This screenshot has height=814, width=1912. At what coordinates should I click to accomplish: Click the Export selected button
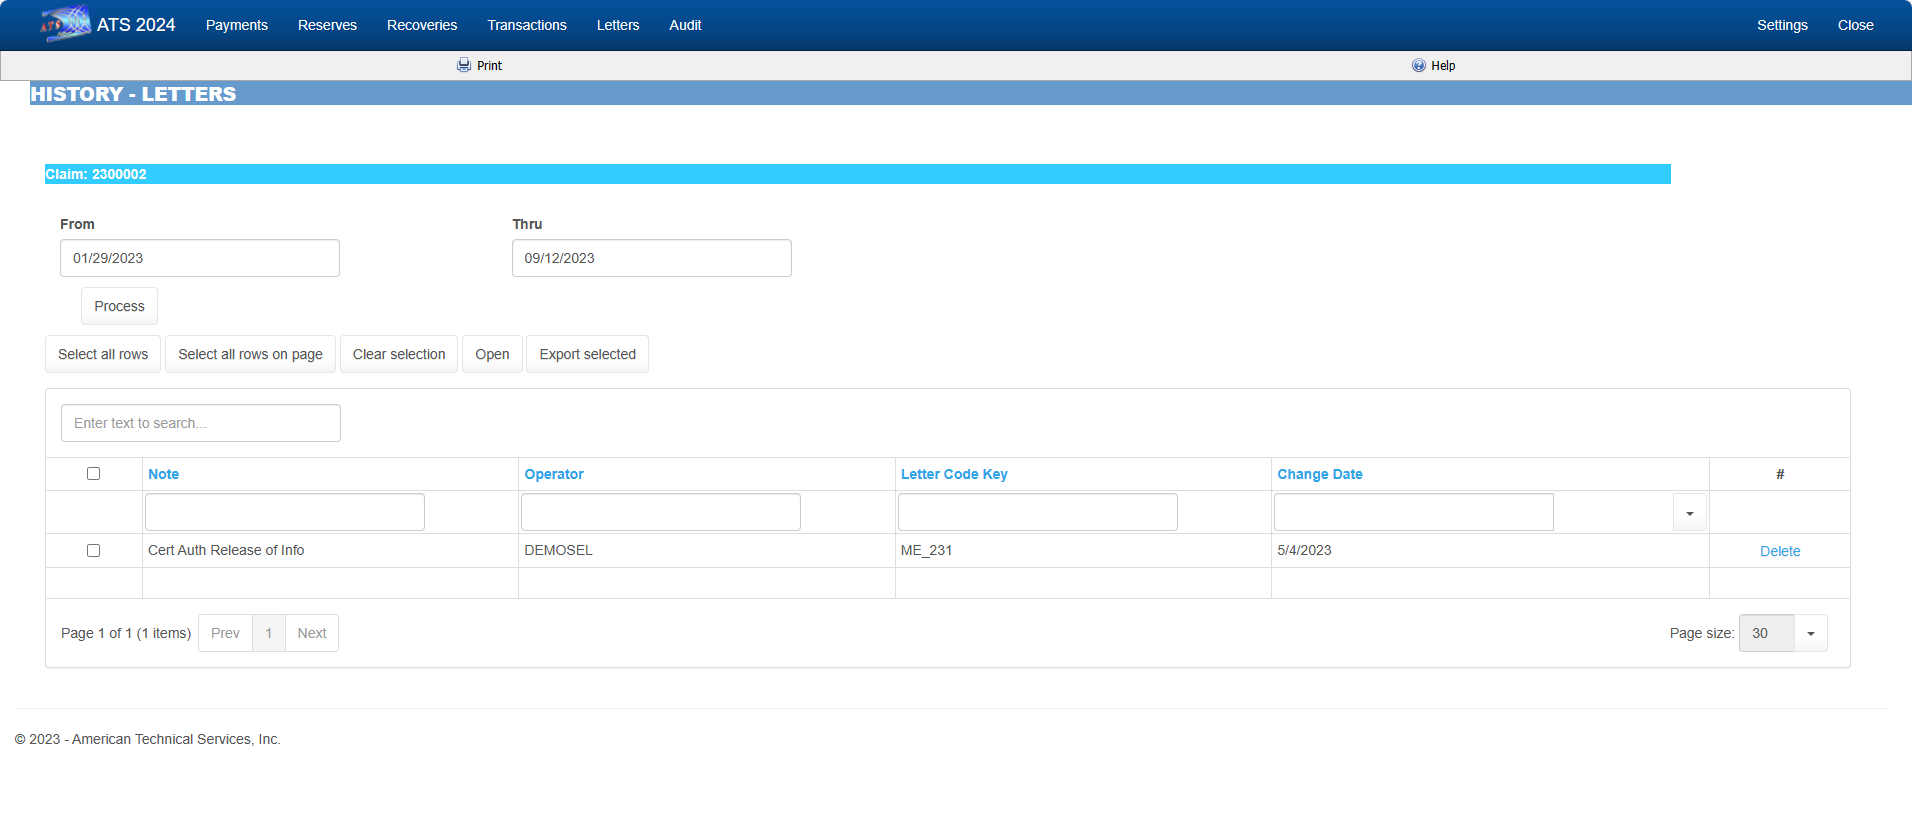[587, 354]
